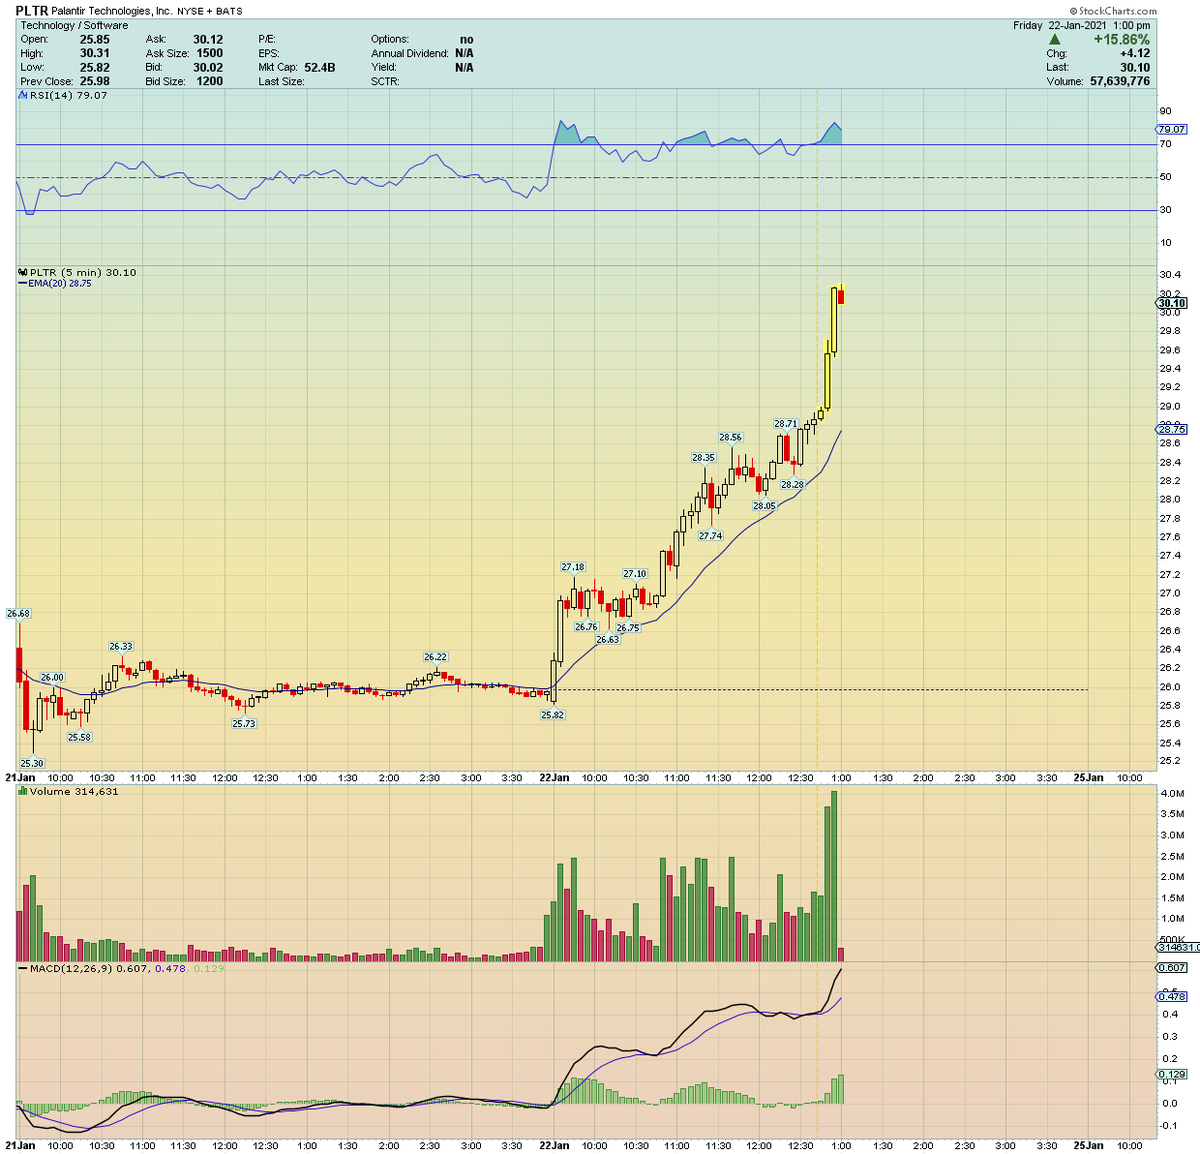This screenshot has height=1154, width=1200.
Task: Select the PLTR ticker title
Action: tap(31, 9)
